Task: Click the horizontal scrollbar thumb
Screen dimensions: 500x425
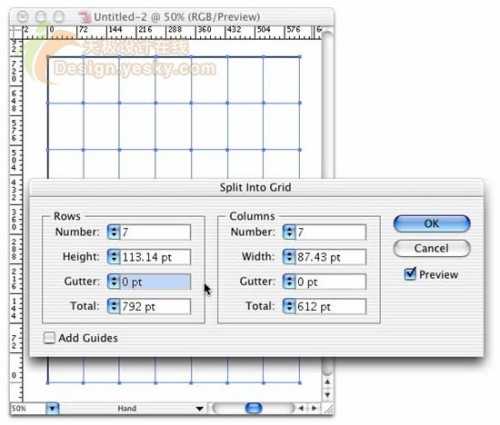Action: (254, 408)
